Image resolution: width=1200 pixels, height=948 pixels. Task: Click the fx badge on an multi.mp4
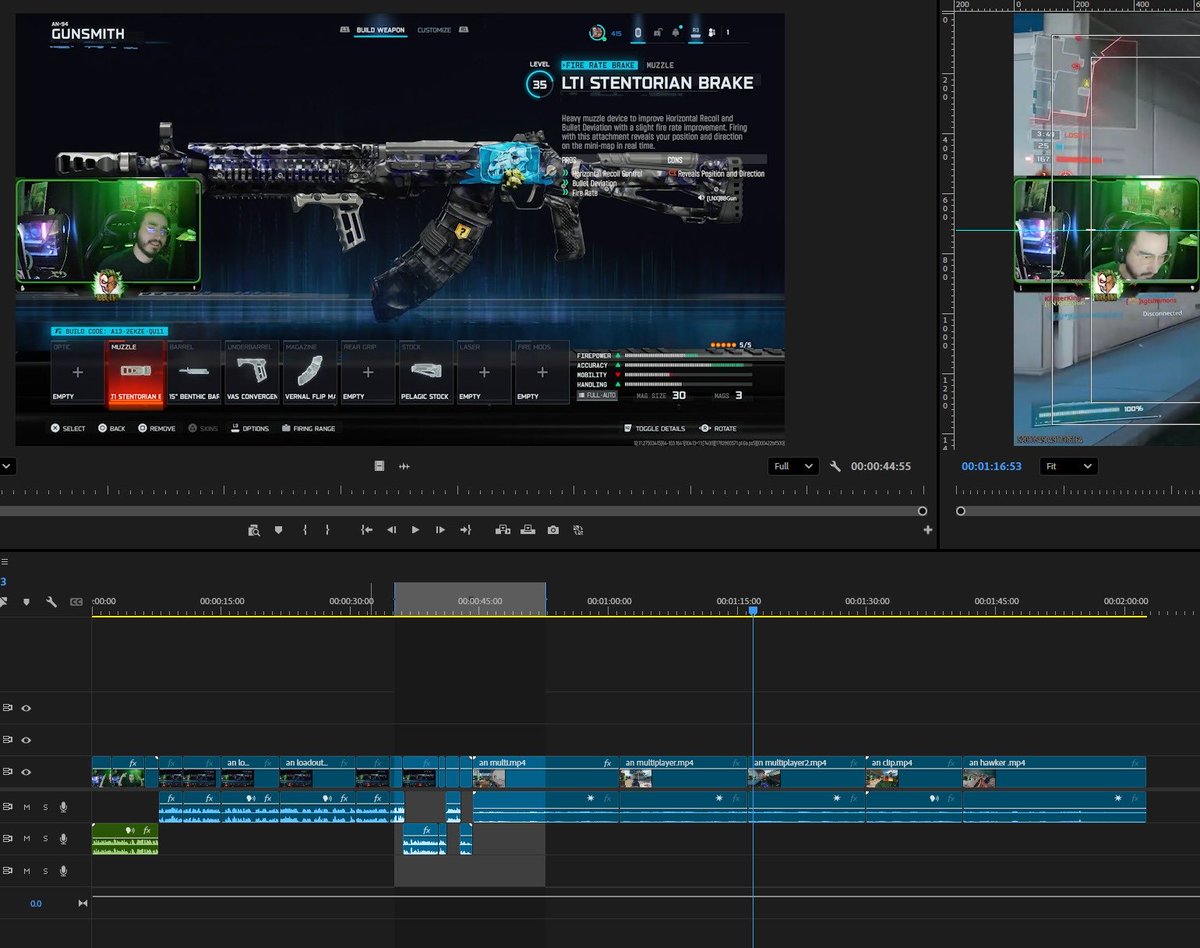click(607, 762)
